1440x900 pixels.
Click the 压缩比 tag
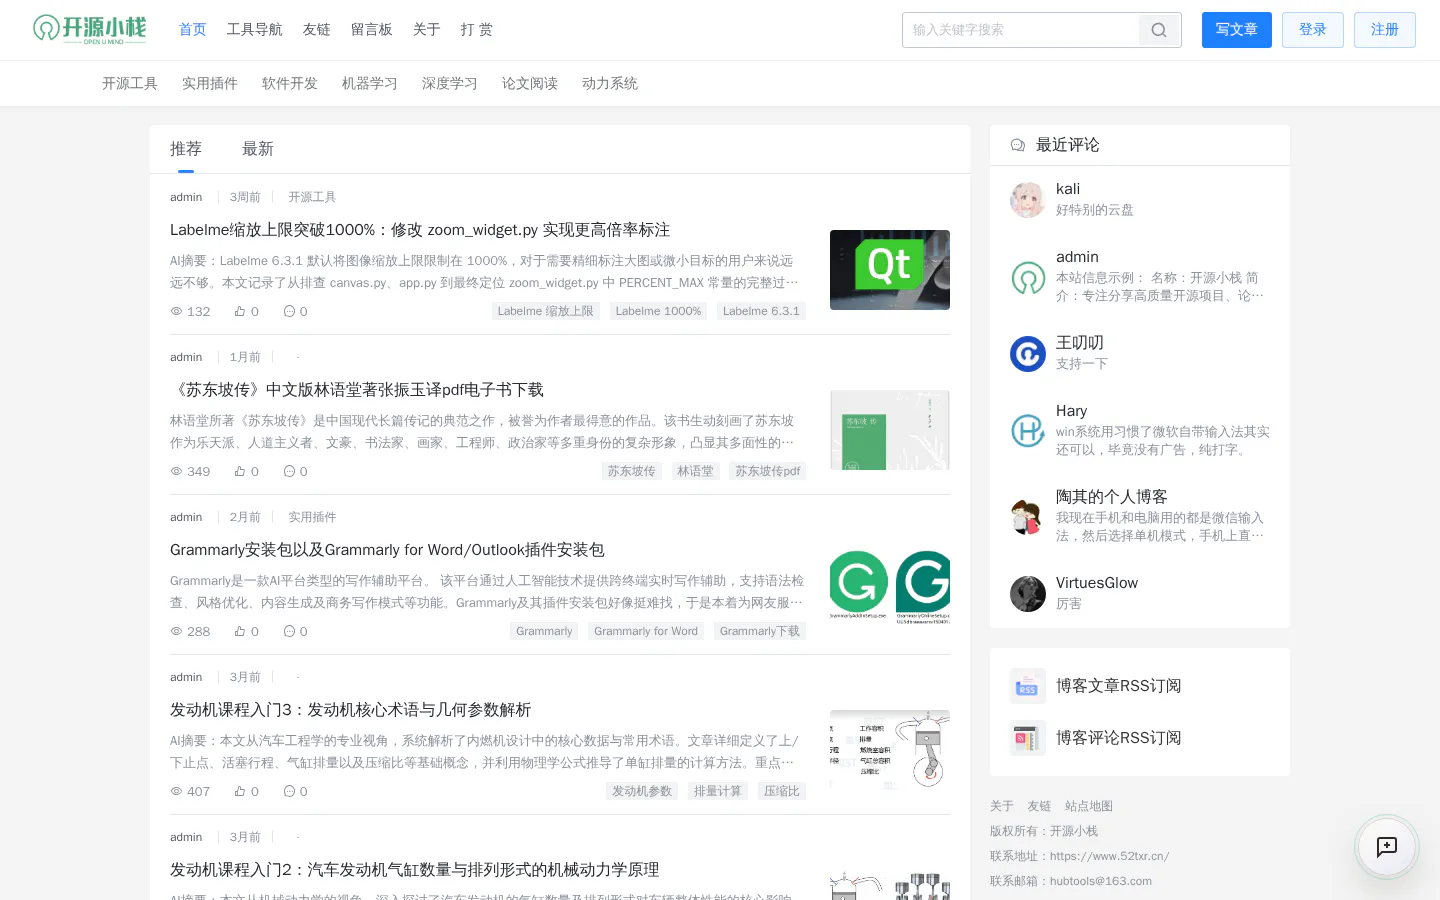coord(782,791)
